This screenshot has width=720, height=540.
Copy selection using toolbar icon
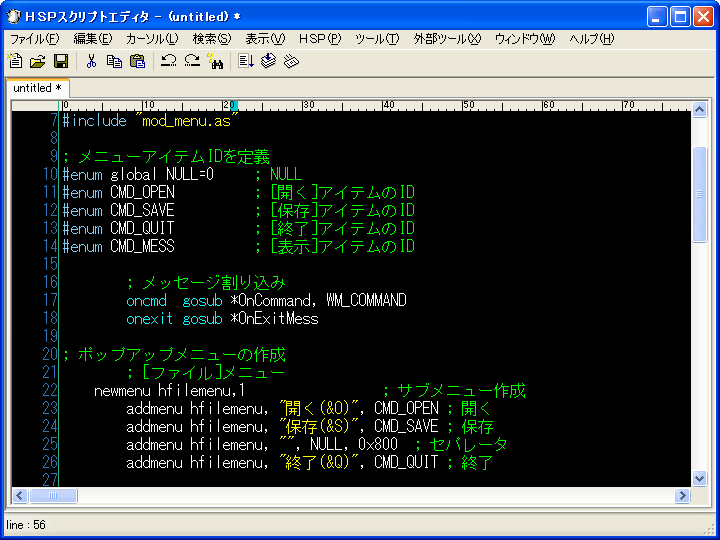click(114, 61)
